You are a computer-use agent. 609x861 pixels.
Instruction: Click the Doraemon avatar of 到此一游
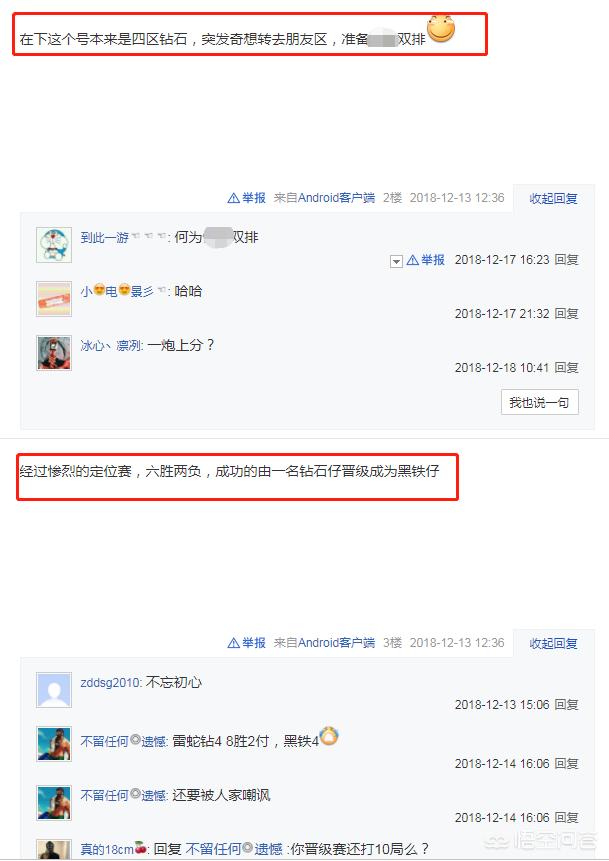pos(54,244)
